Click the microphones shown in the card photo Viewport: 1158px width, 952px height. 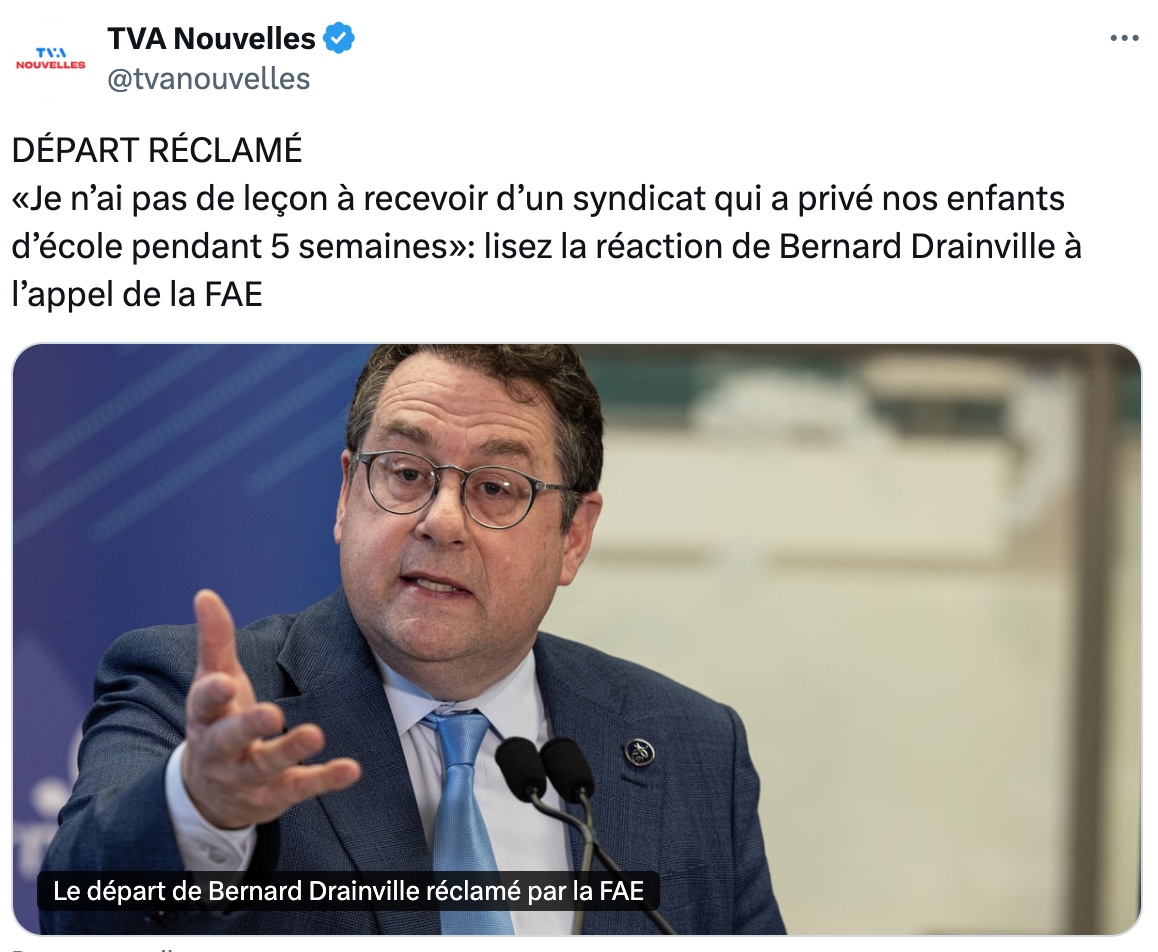point(546,768)
